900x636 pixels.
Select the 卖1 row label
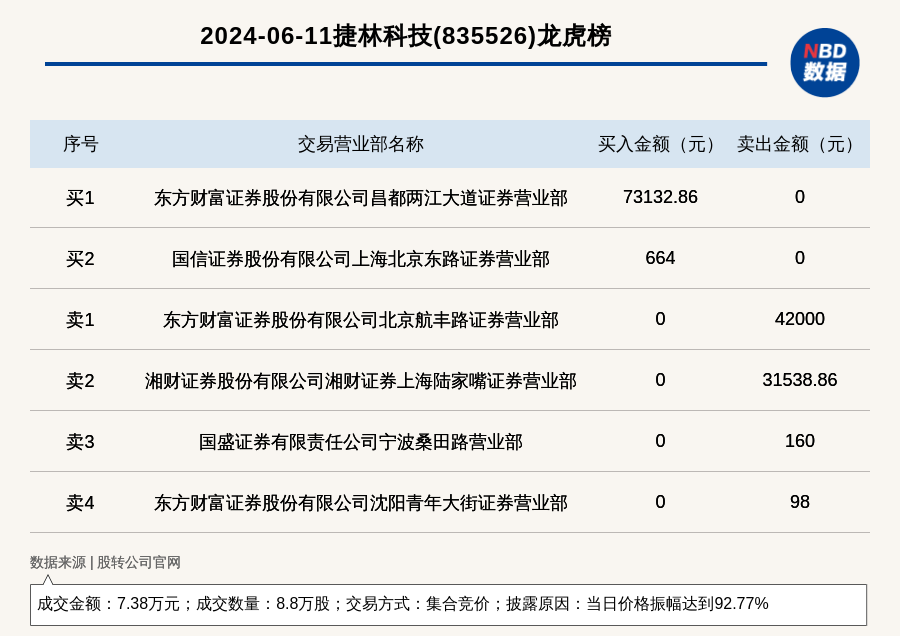click(x=80, y=320)
